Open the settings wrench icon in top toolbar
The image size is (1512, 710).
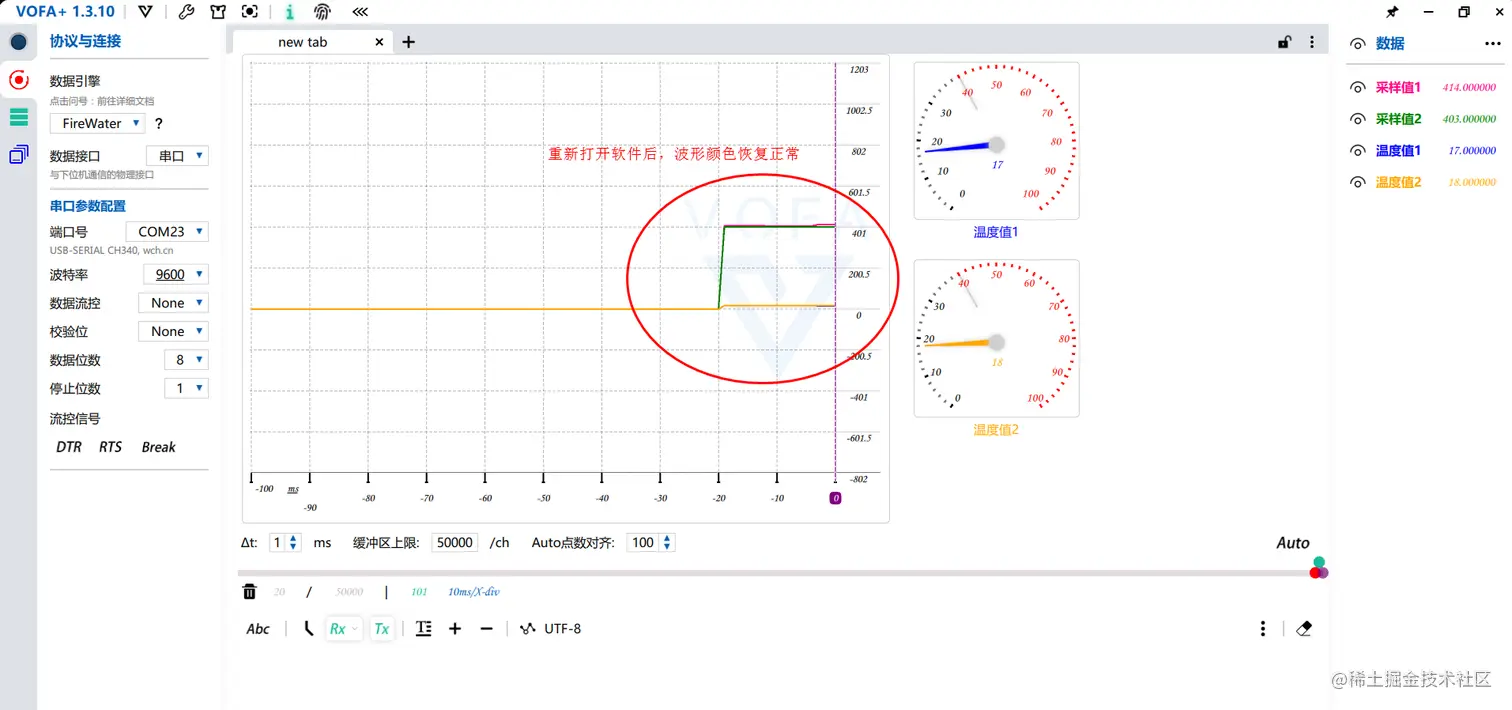[x=185, y=11]
